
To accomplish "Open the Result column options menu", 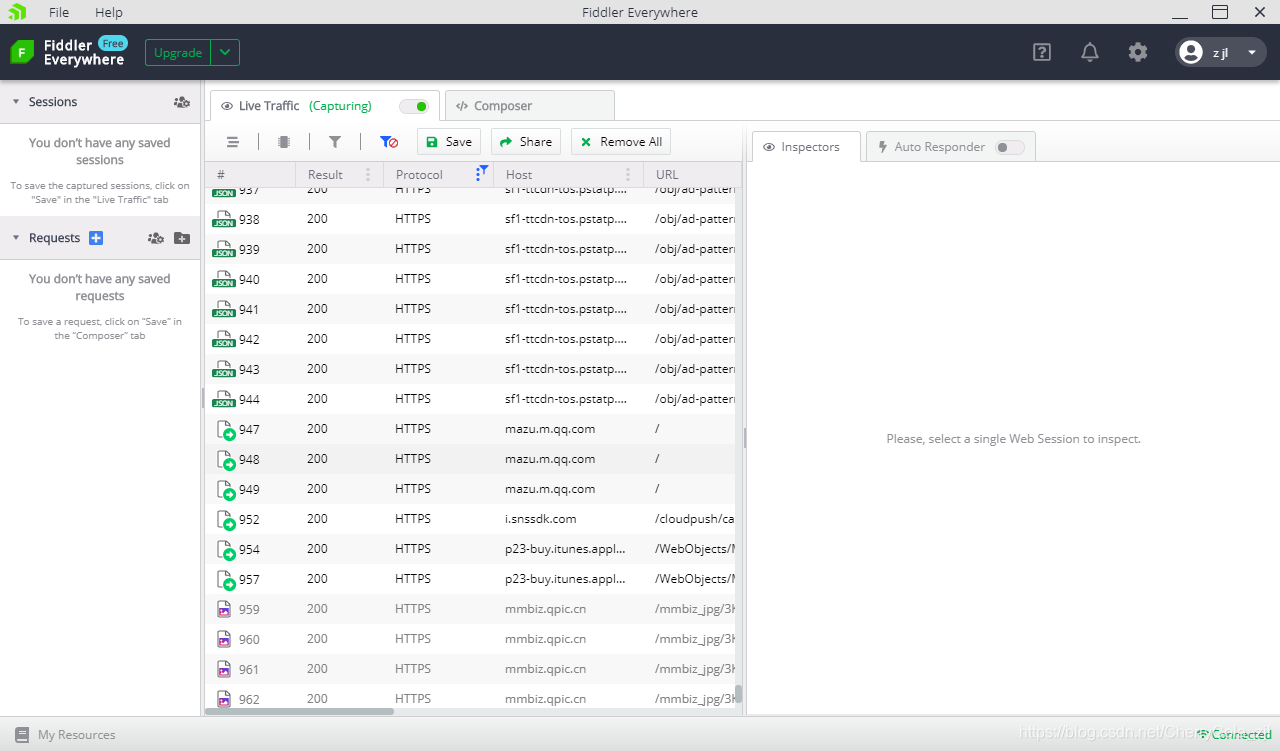I will tap(368, 174).
